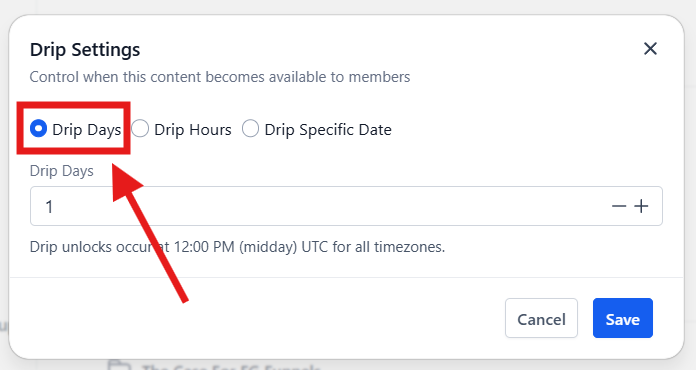The image size is (696, 370).
Task: Close the Drip Settings dialog with X
Action: tap(650, 49)
